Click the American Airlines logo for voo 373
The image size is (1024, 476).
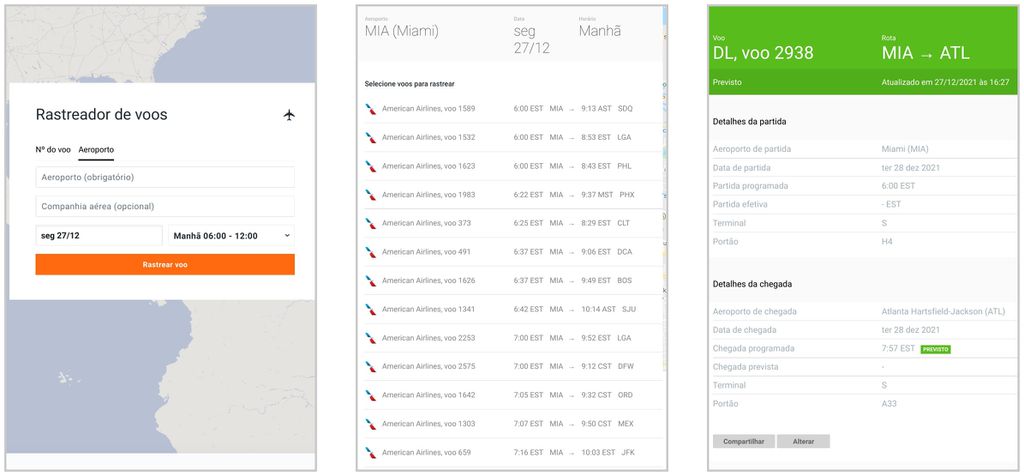click(x=371, y=223)
